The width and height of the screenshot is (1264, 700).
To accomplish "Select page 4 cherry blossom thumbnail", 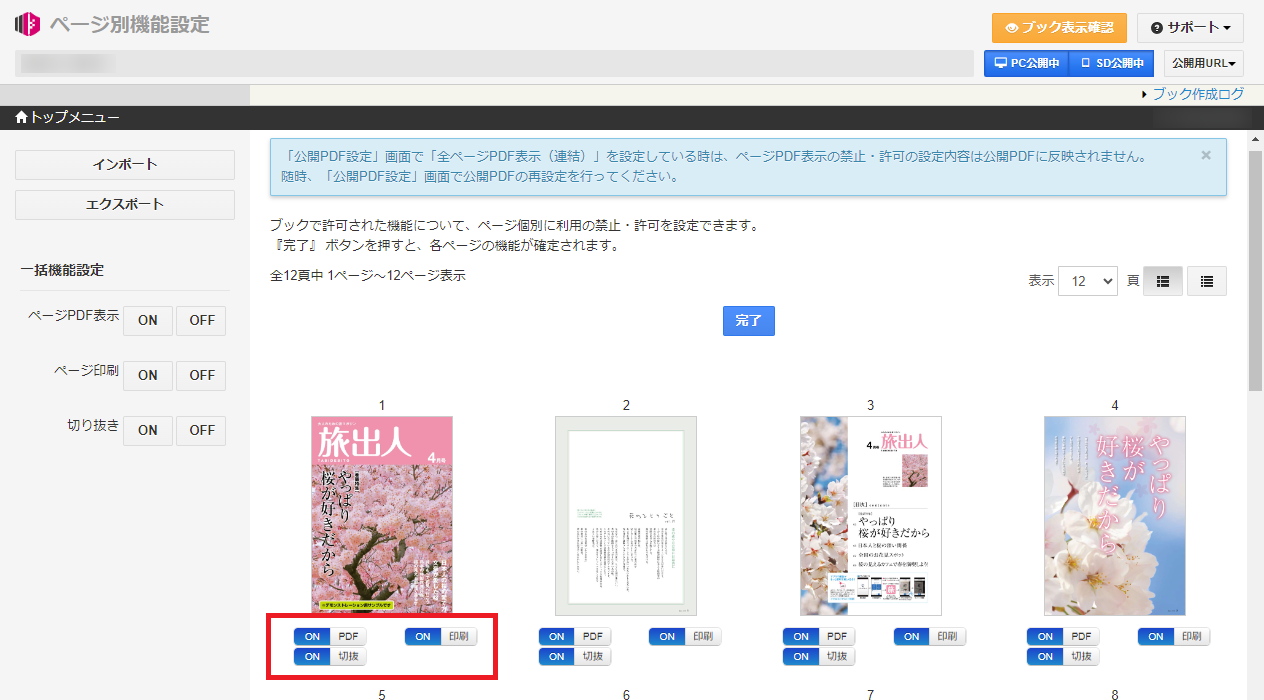I will [1114, 515].
